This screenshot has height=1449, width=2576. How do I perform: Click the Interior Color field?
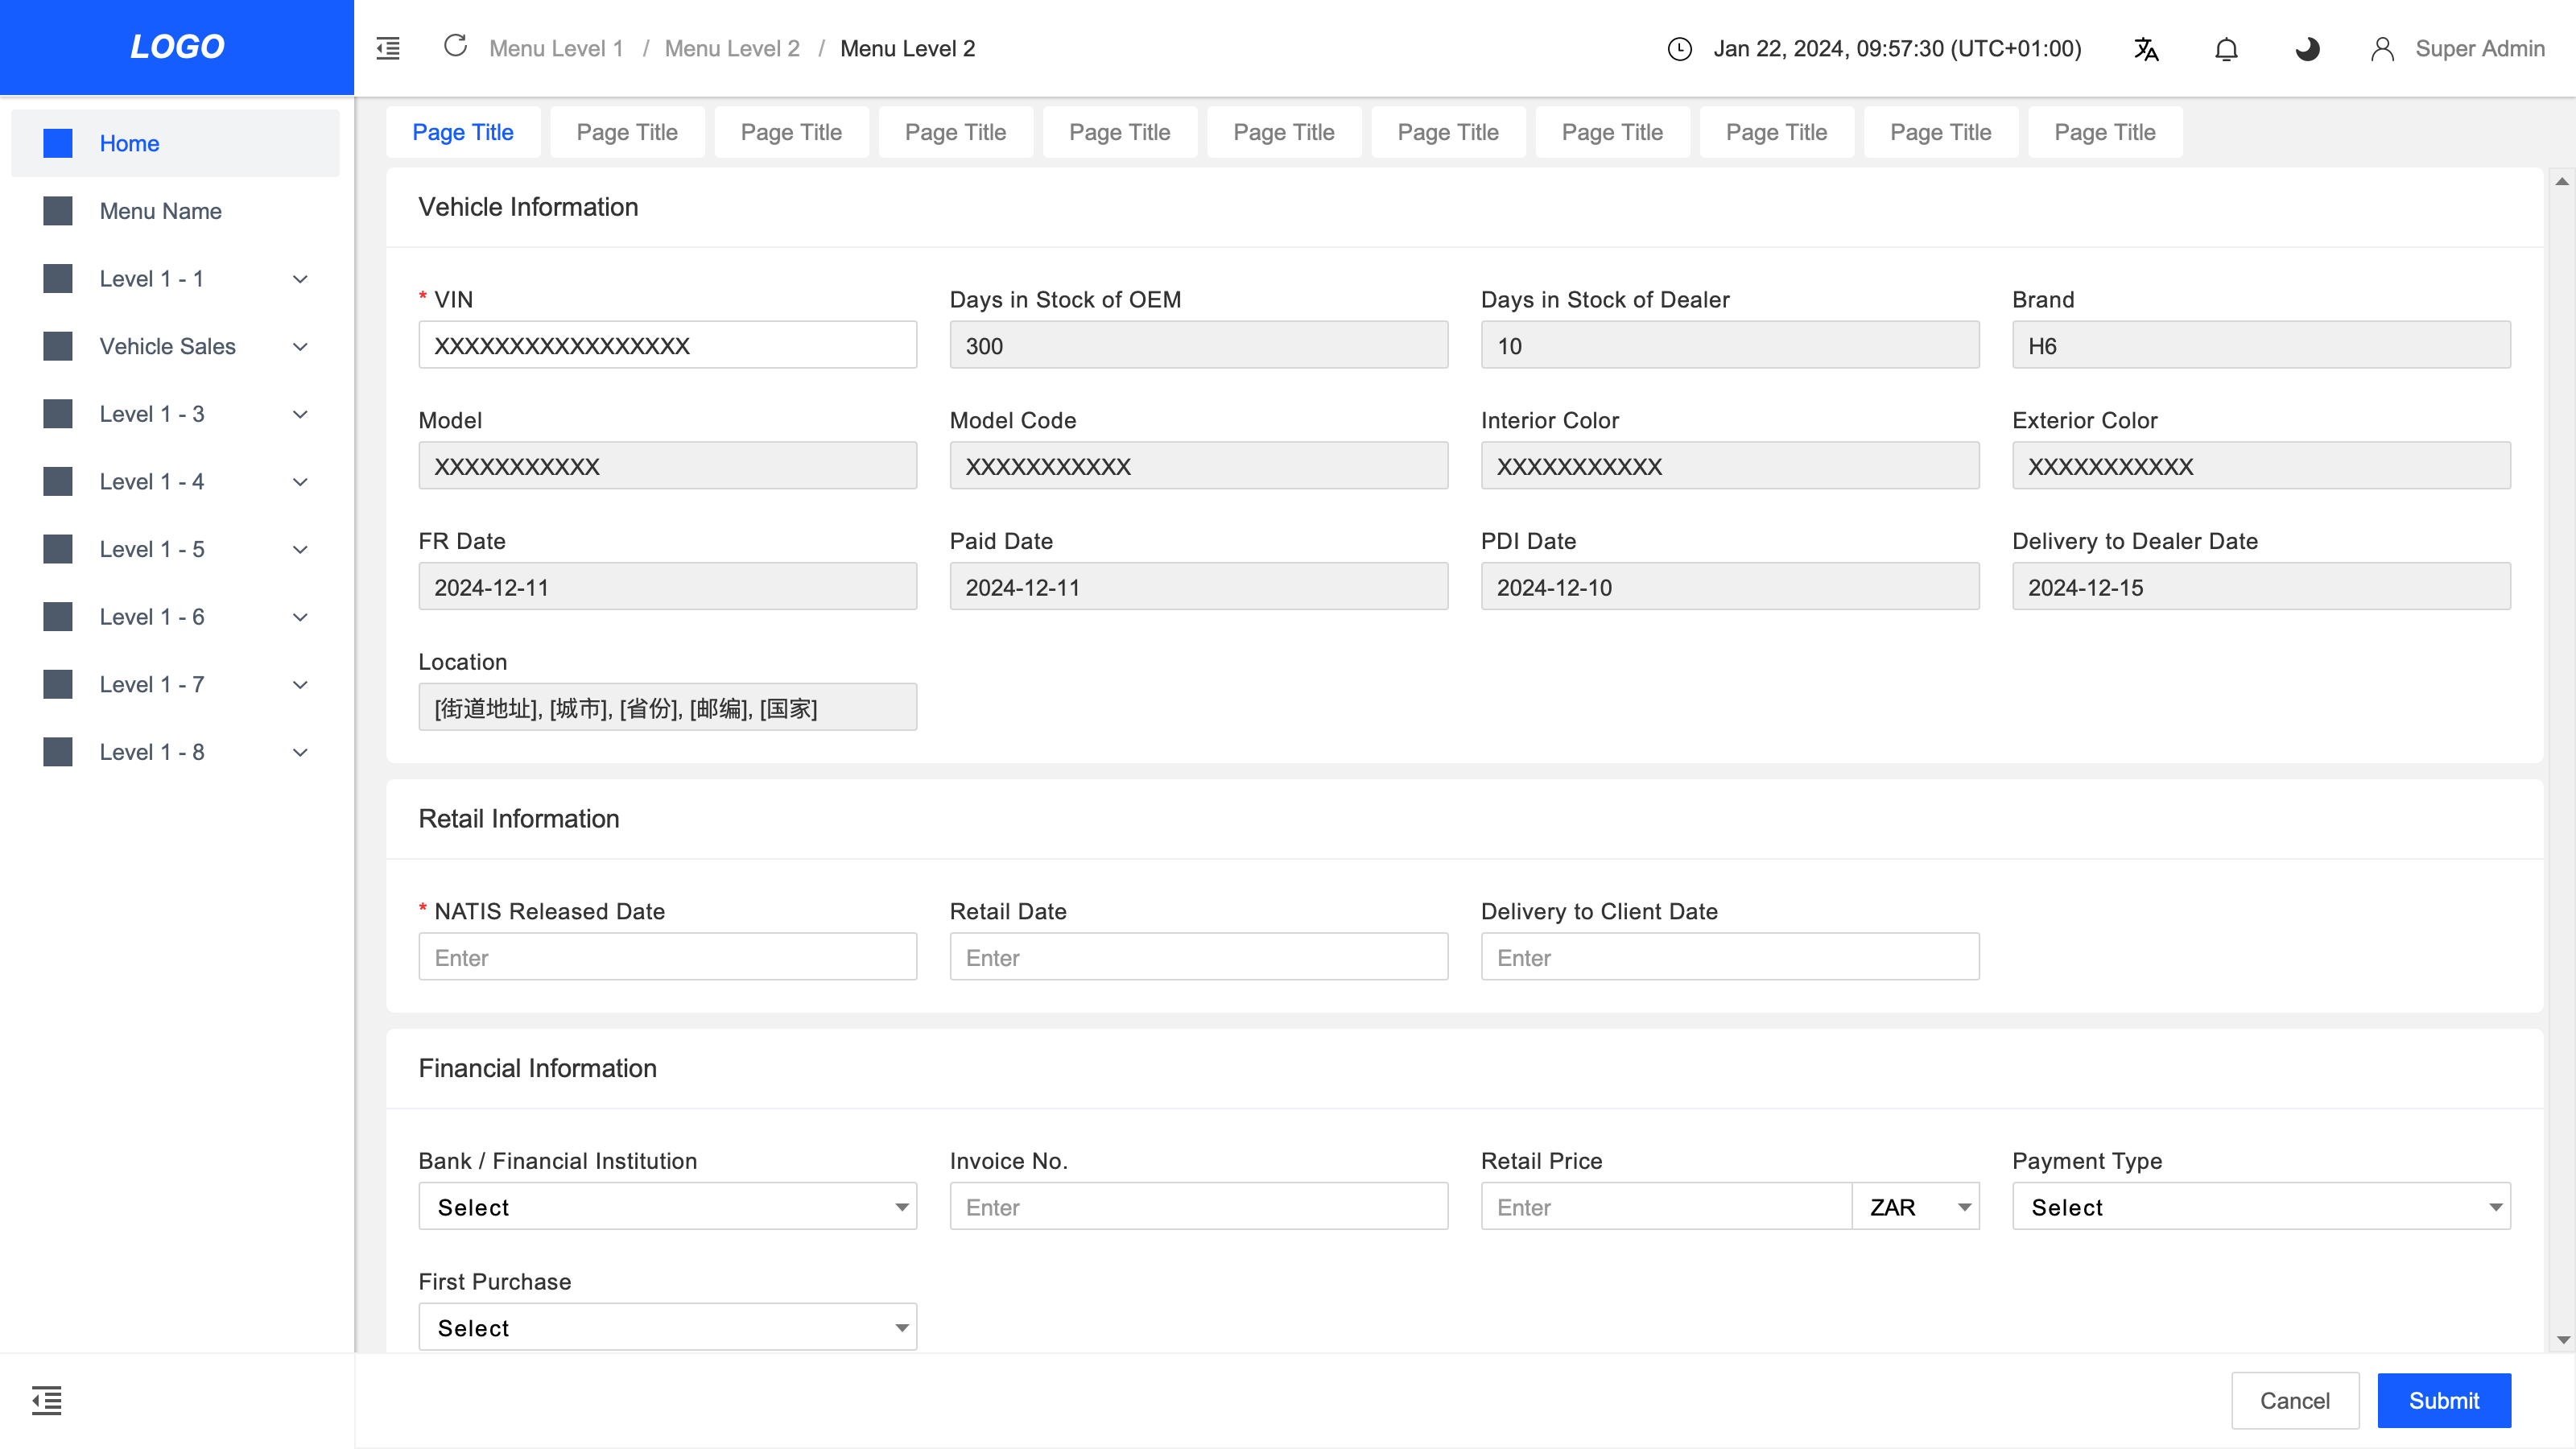(1730, 466)
